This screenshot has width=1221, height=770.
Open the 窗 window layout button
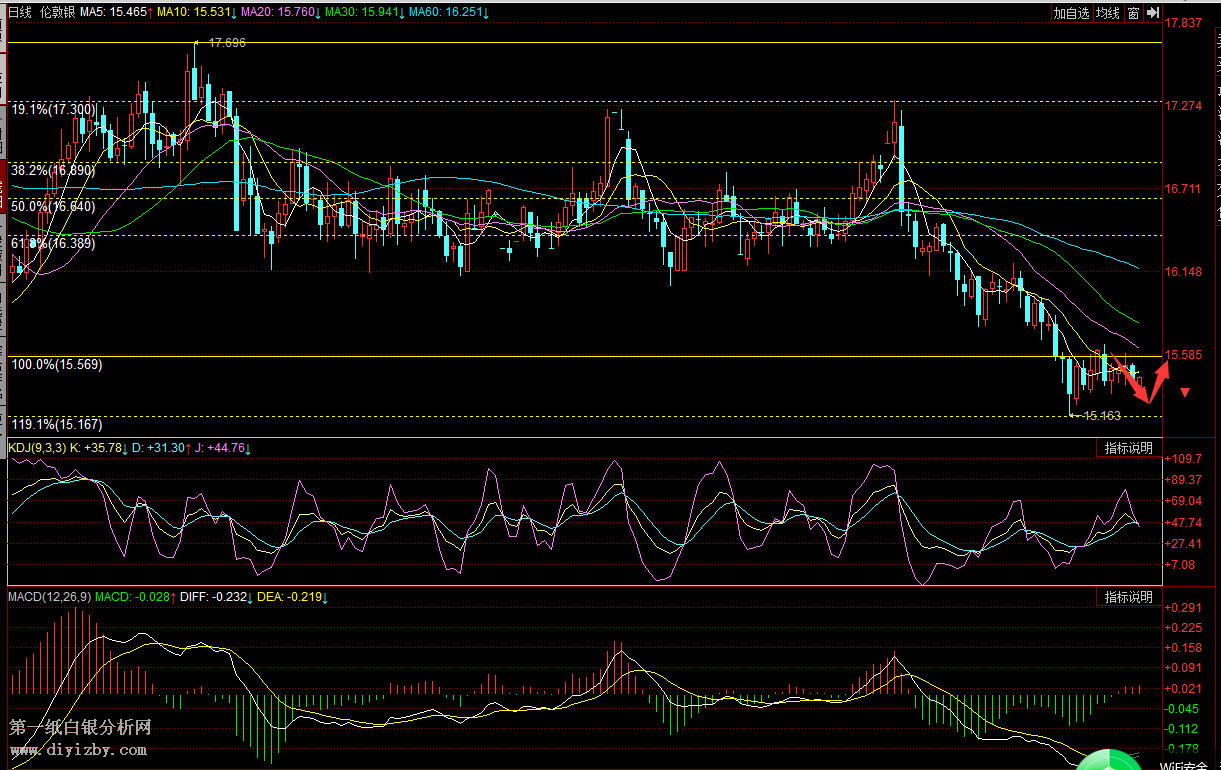click(x=1133, y=13)
